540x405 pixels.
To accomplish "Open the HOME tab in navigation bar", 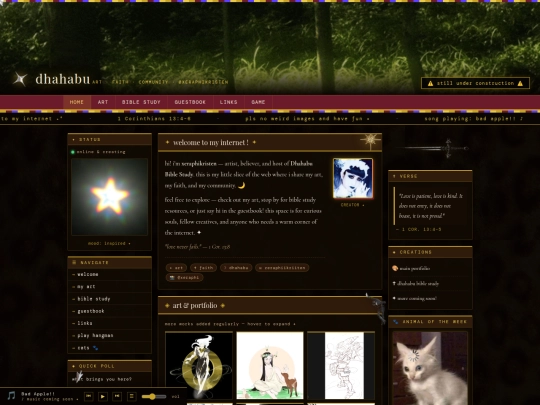I will click(x=77, y=102).
